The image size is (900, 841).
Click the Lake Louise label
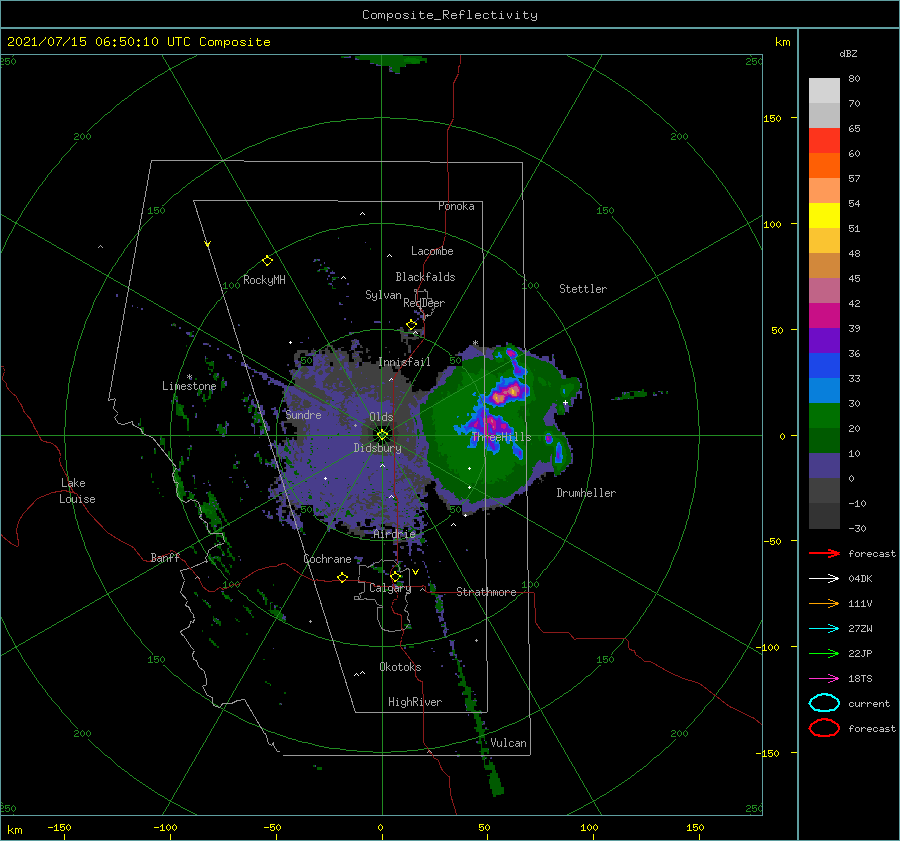pos(77,491)
